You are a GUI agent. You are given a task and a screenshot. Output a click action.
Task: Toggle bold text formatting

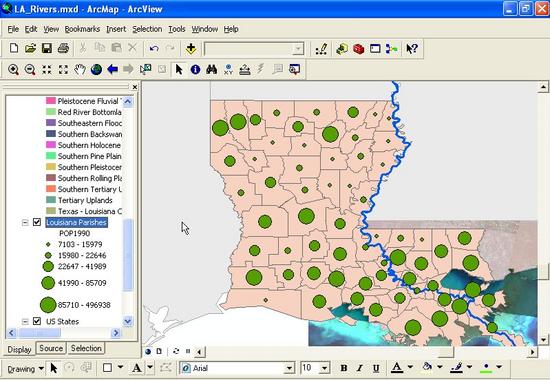pos(344,368)
